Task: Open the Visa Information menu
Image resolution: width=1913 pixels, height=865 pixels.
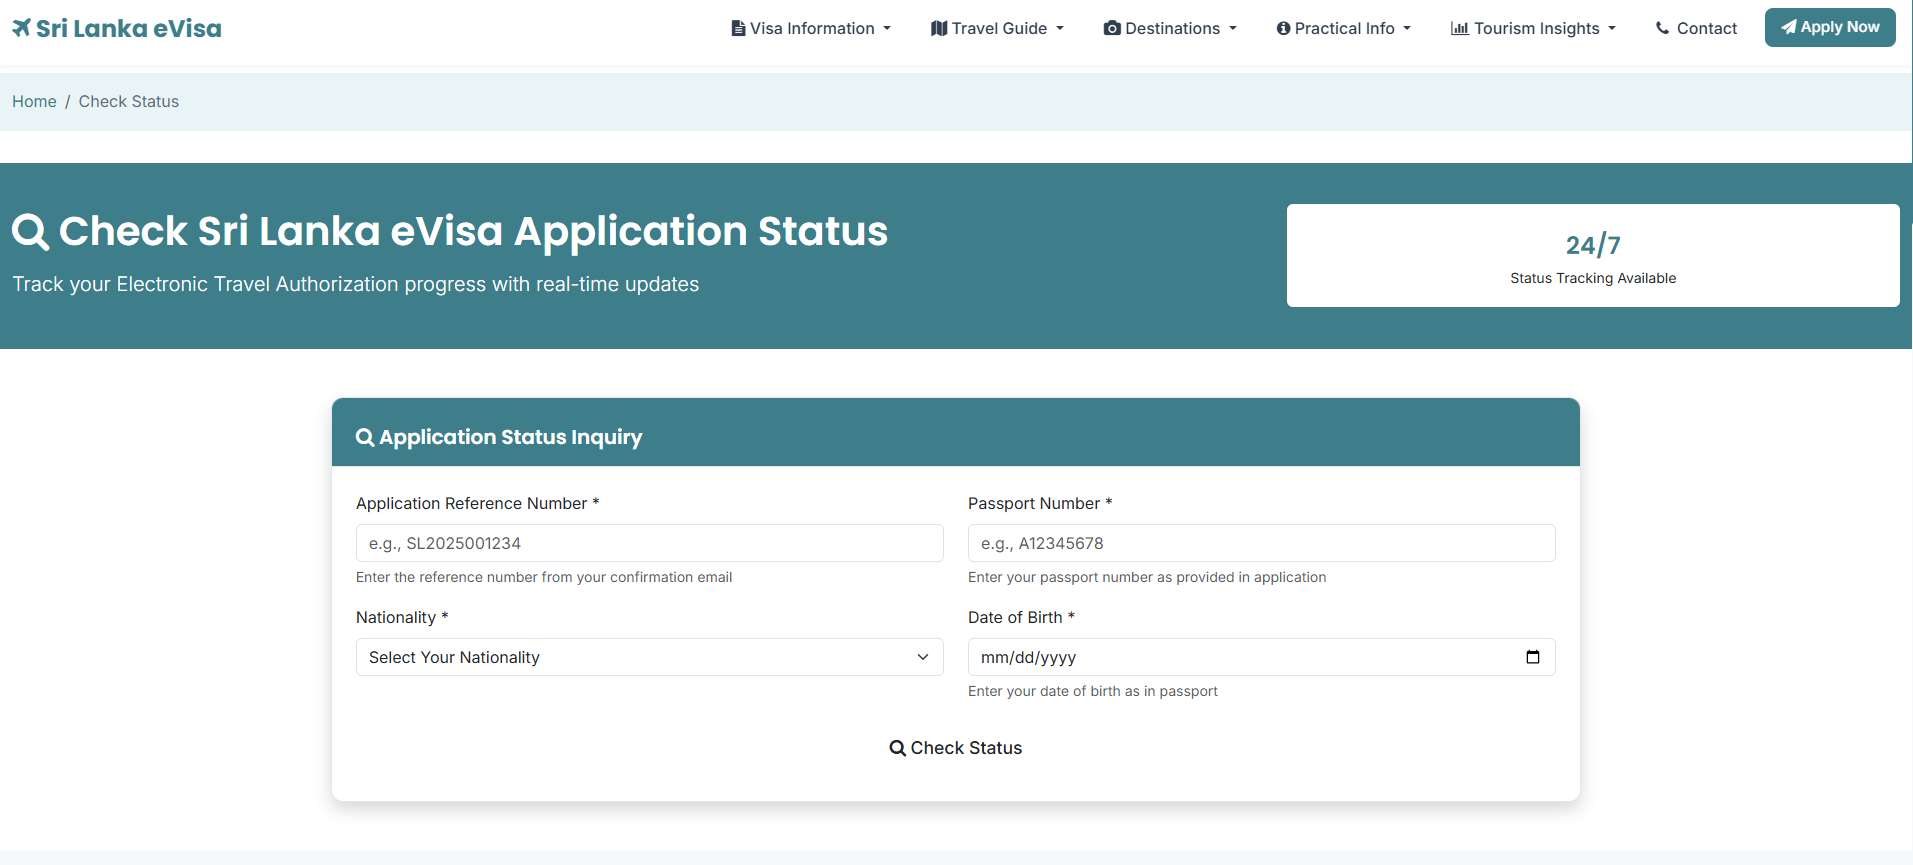Action: point(811,28)
